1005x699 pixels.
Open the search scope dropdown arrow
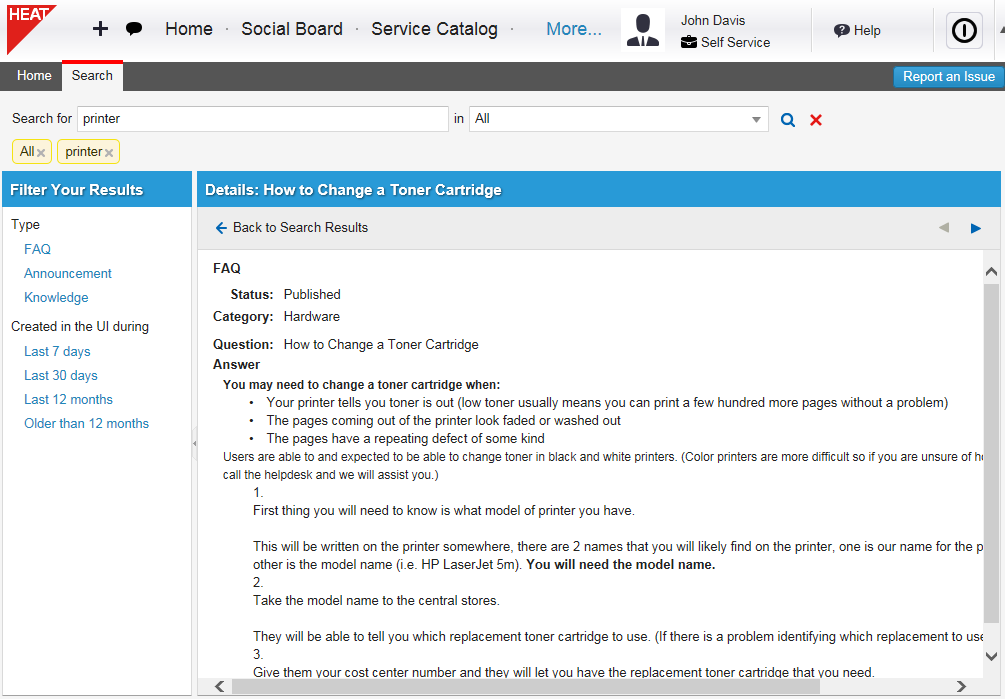[x=756, y=119]
